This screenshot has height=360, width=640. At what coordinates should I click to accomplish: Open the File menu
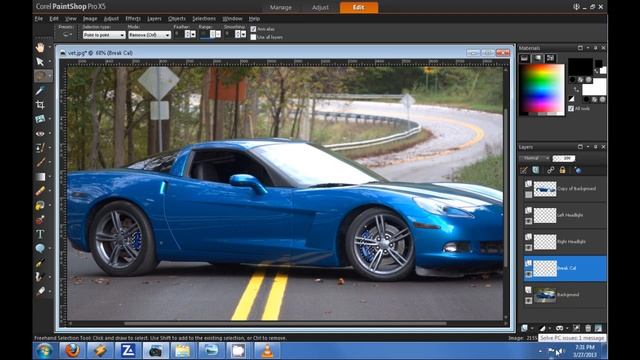(38, 19)
